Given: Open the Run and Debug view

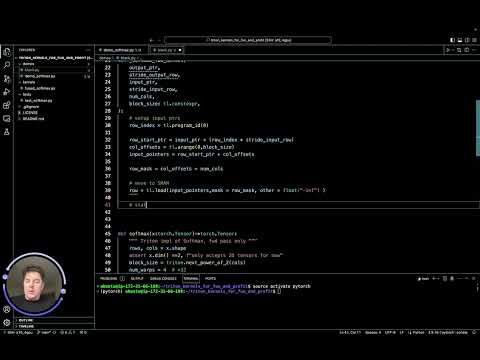Looking at the screenshot, I should click(7, 92).
